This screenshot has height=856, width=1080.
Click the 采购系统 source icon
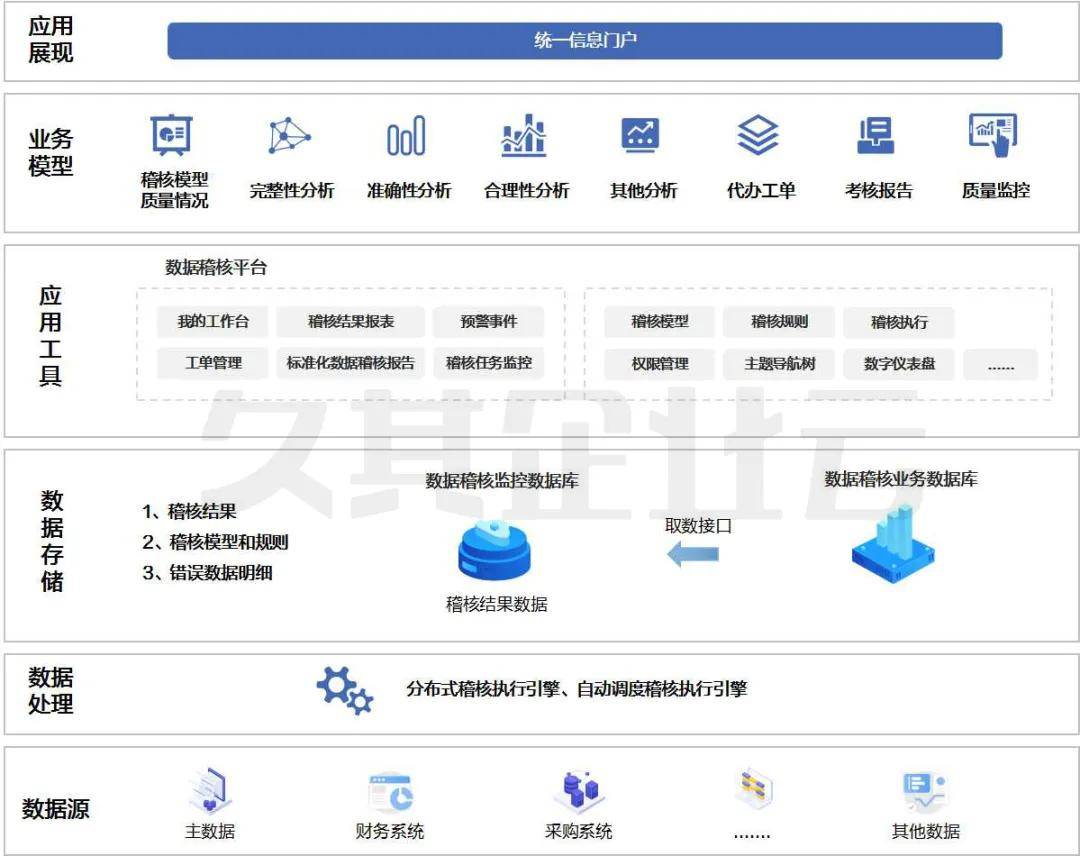point(579,791)
